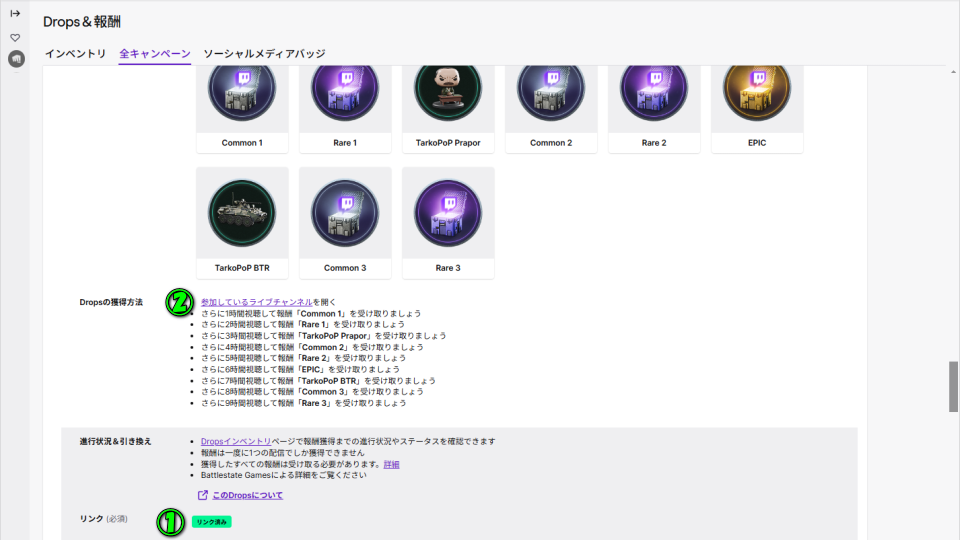Image resolution: width=960 pixels, height=540 pixels.
Task: Click the Rare 3 crate reward icon
Action: [448, 213]
